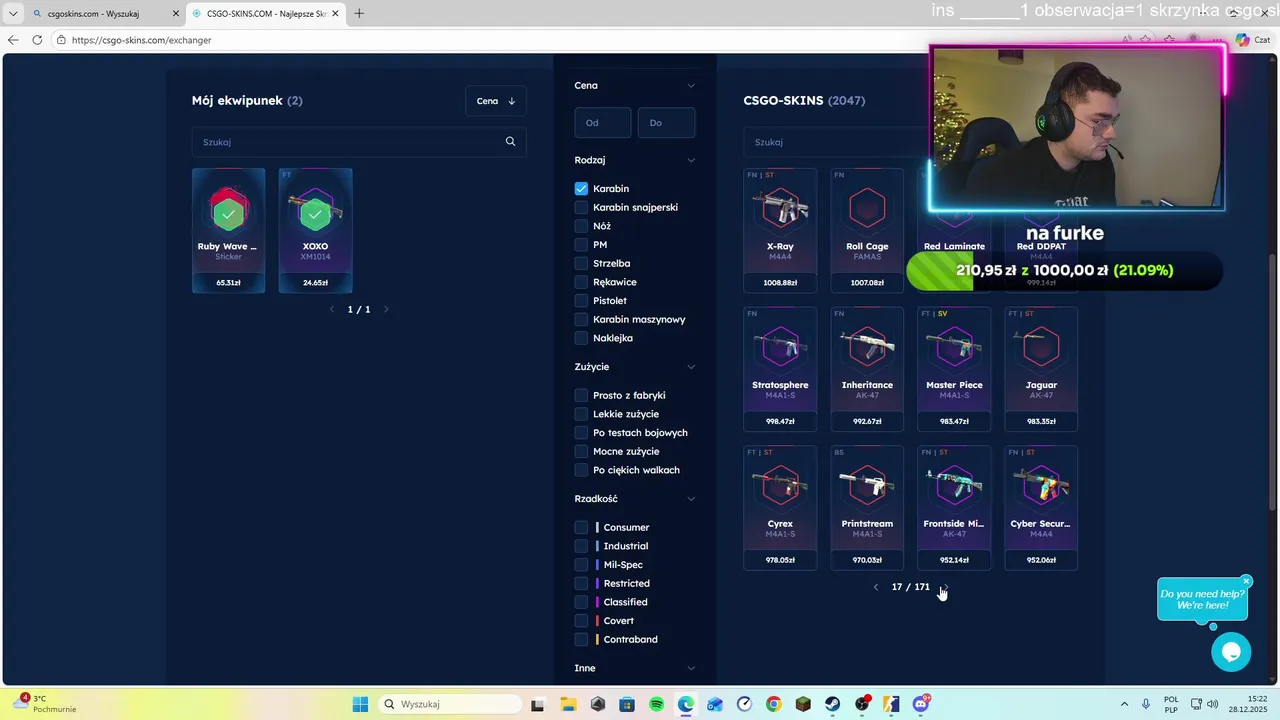
Task: Click the site info icon in address bar
Action: (61, 40)
